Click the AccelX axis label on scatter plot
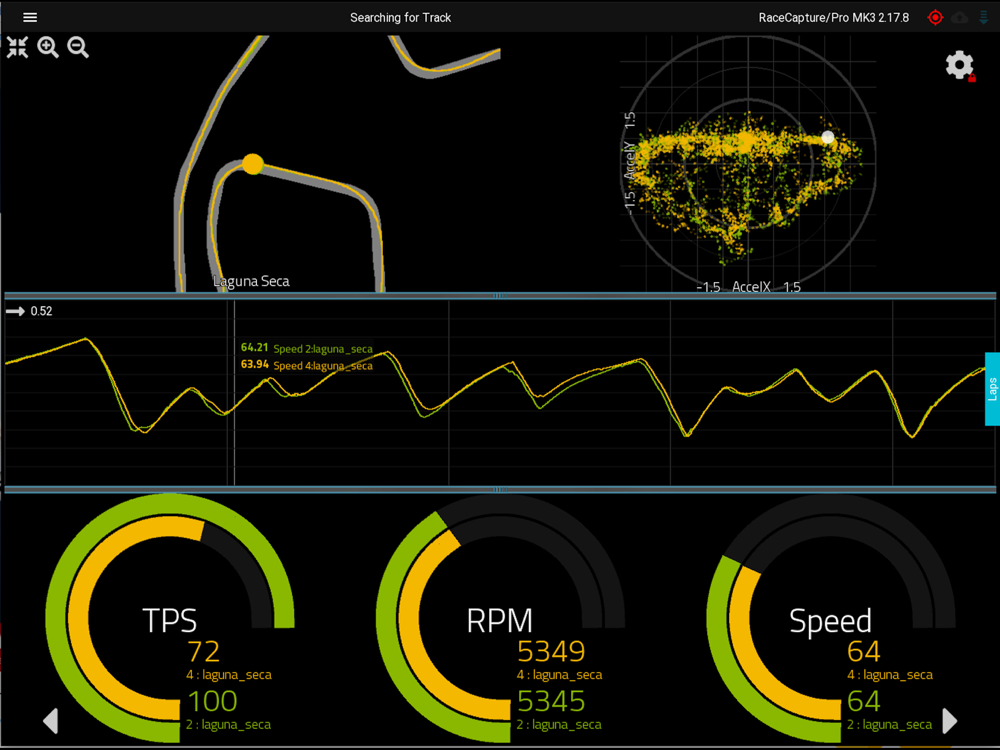The image size is (1000, 750). [x=751, y=287]
